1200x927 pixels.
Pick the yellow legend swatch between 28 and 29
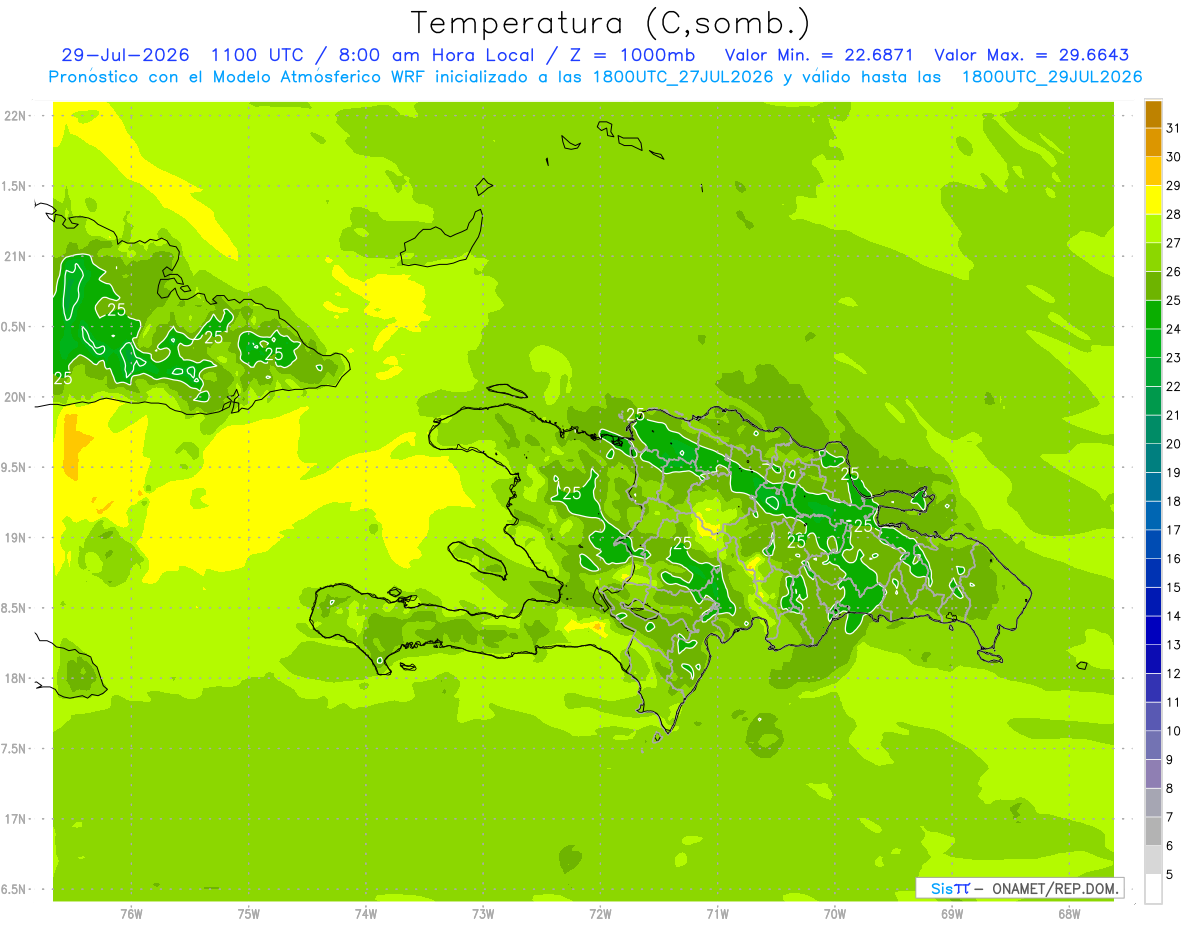click(x=1153, y=200)
